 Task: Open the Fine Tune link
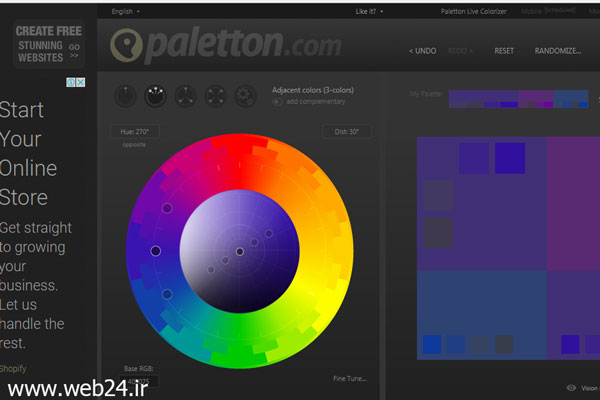pos(350,379)
